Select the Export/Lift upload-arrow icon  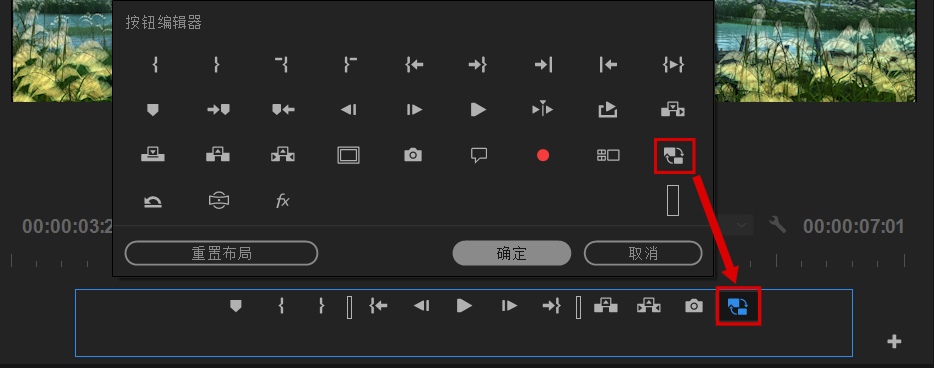(608, 110)
